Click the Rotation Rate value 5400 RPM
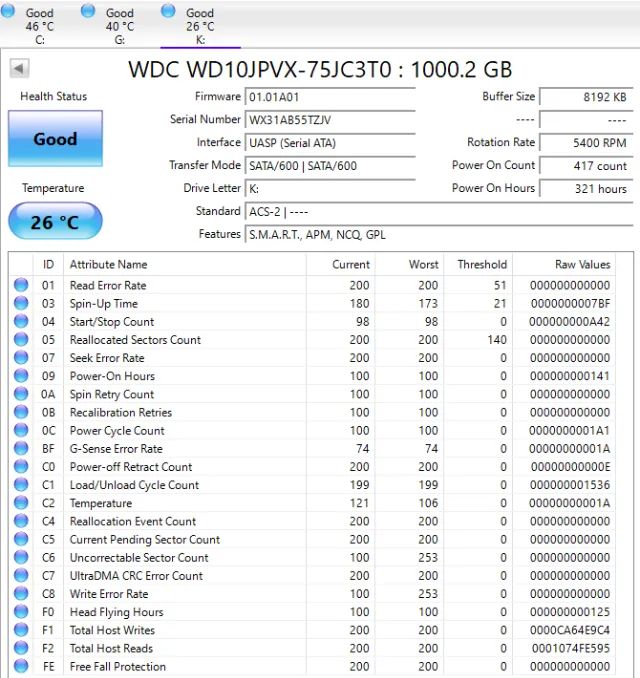Viewport: 640px width, 678px height. tap(586, 143)
